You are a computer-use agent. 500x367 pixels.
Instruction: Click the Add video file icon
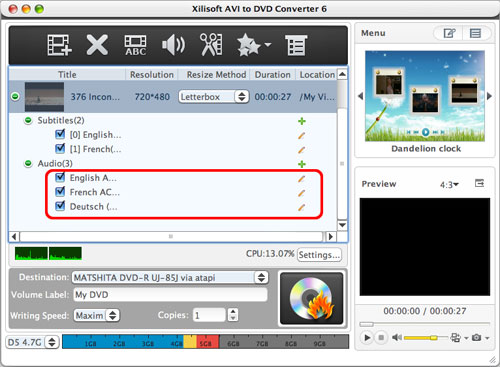59,45
